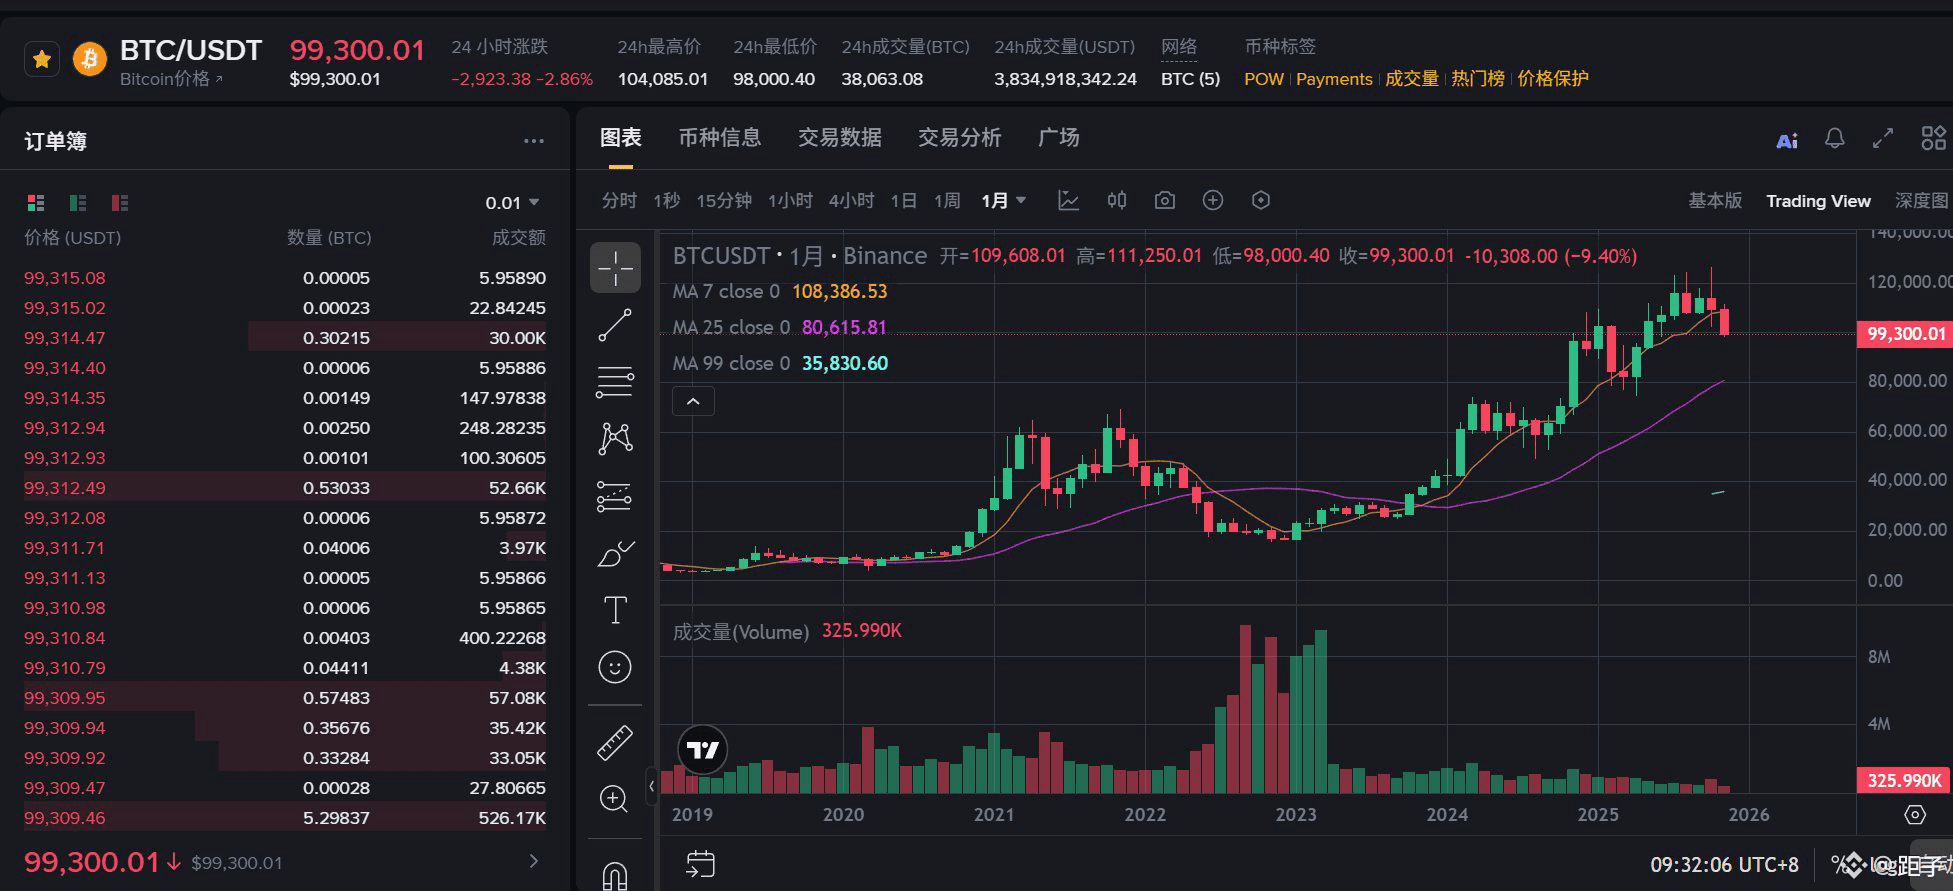Viewport: 1953px width, 891px height.
Task: Open the candlestick chart style icon
Action: (1116, 201)
